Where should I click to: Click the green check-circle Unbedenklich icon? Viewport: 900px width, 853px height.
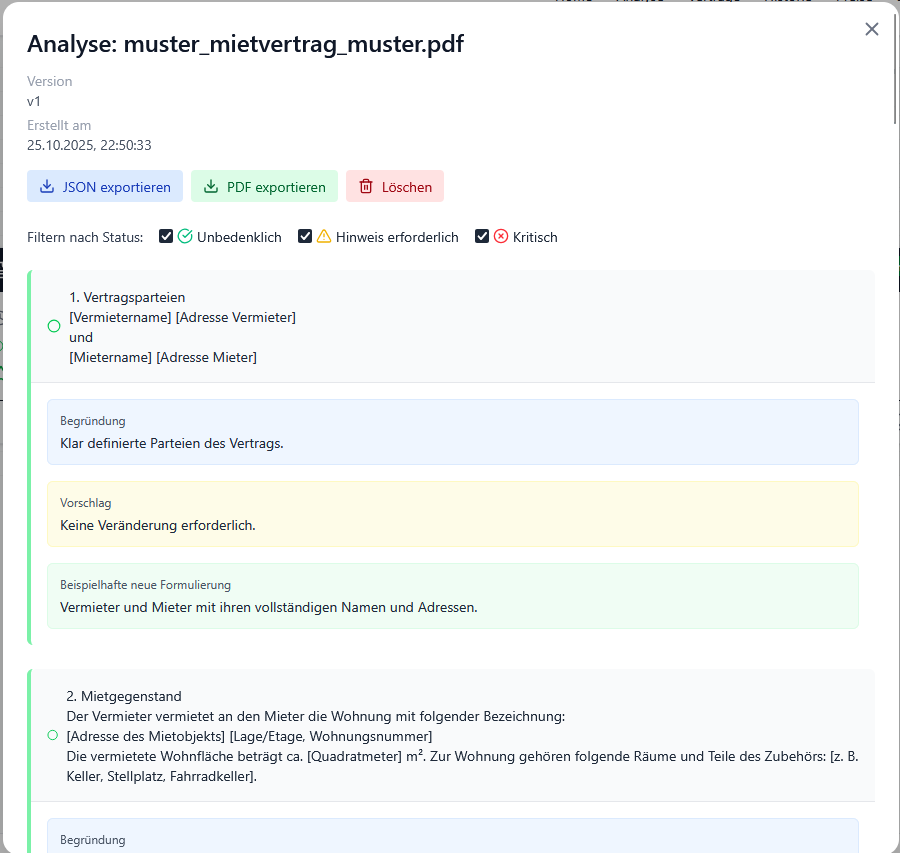coord(185,237)
